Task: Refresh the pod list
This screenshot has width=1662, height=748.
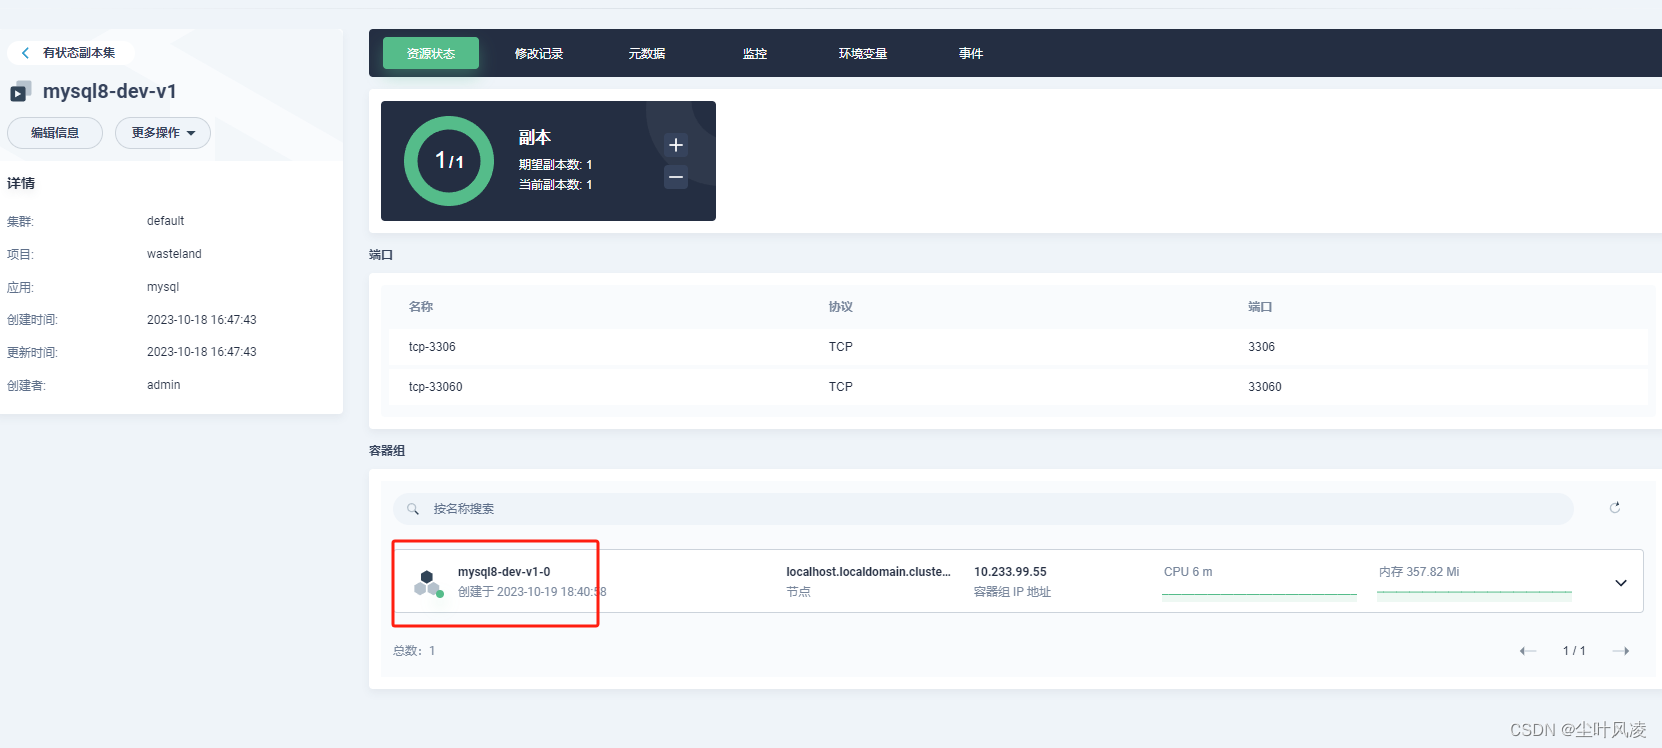Action: tap(1615, 508)
